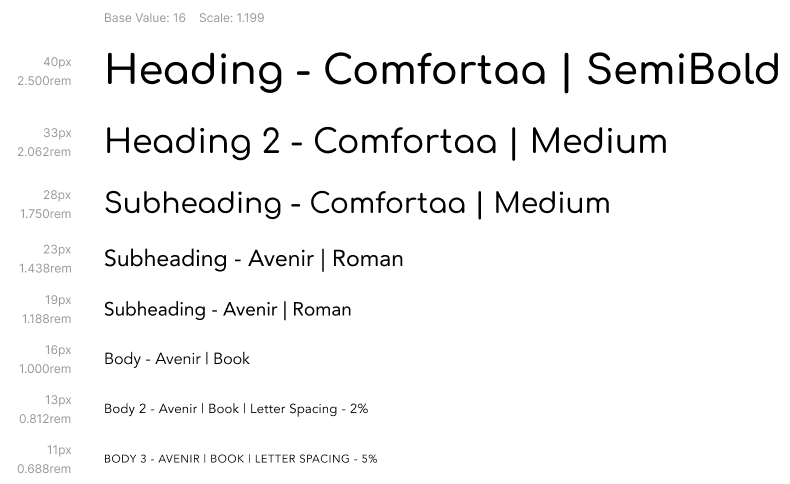The width and height of the screenshot is (790, 484).
Task: Click the 2.062rem size label
Action: 44,152
